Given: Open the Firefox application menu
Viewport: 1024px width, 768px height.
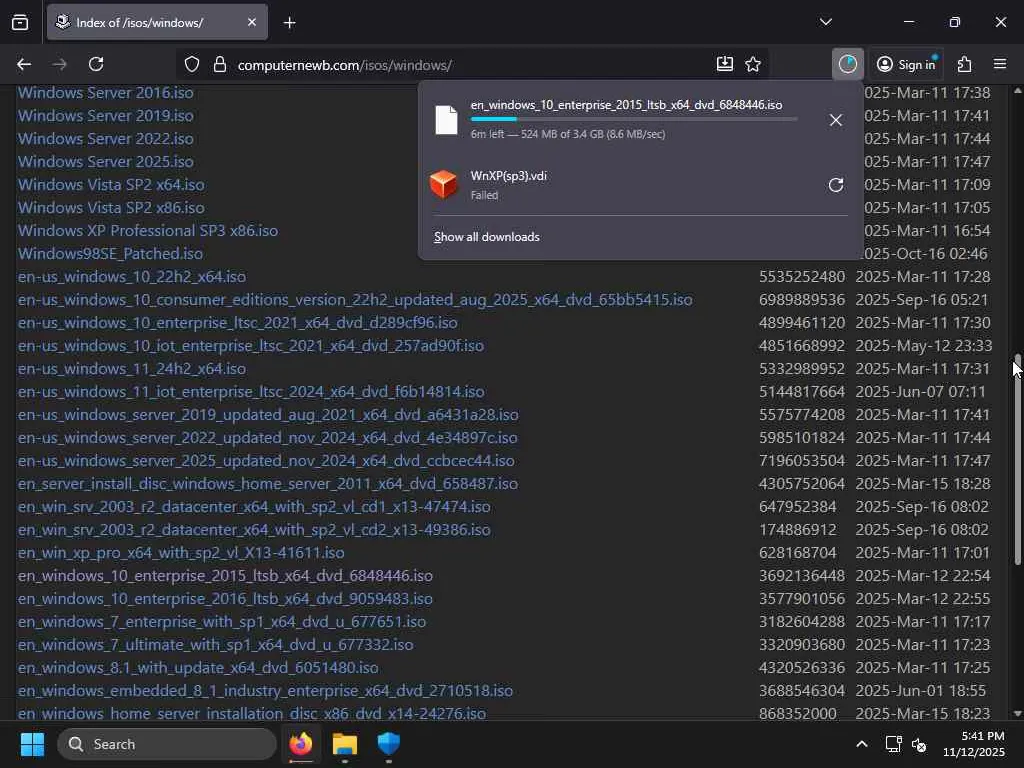Looking at the screenshot, I should point(1000,64).
